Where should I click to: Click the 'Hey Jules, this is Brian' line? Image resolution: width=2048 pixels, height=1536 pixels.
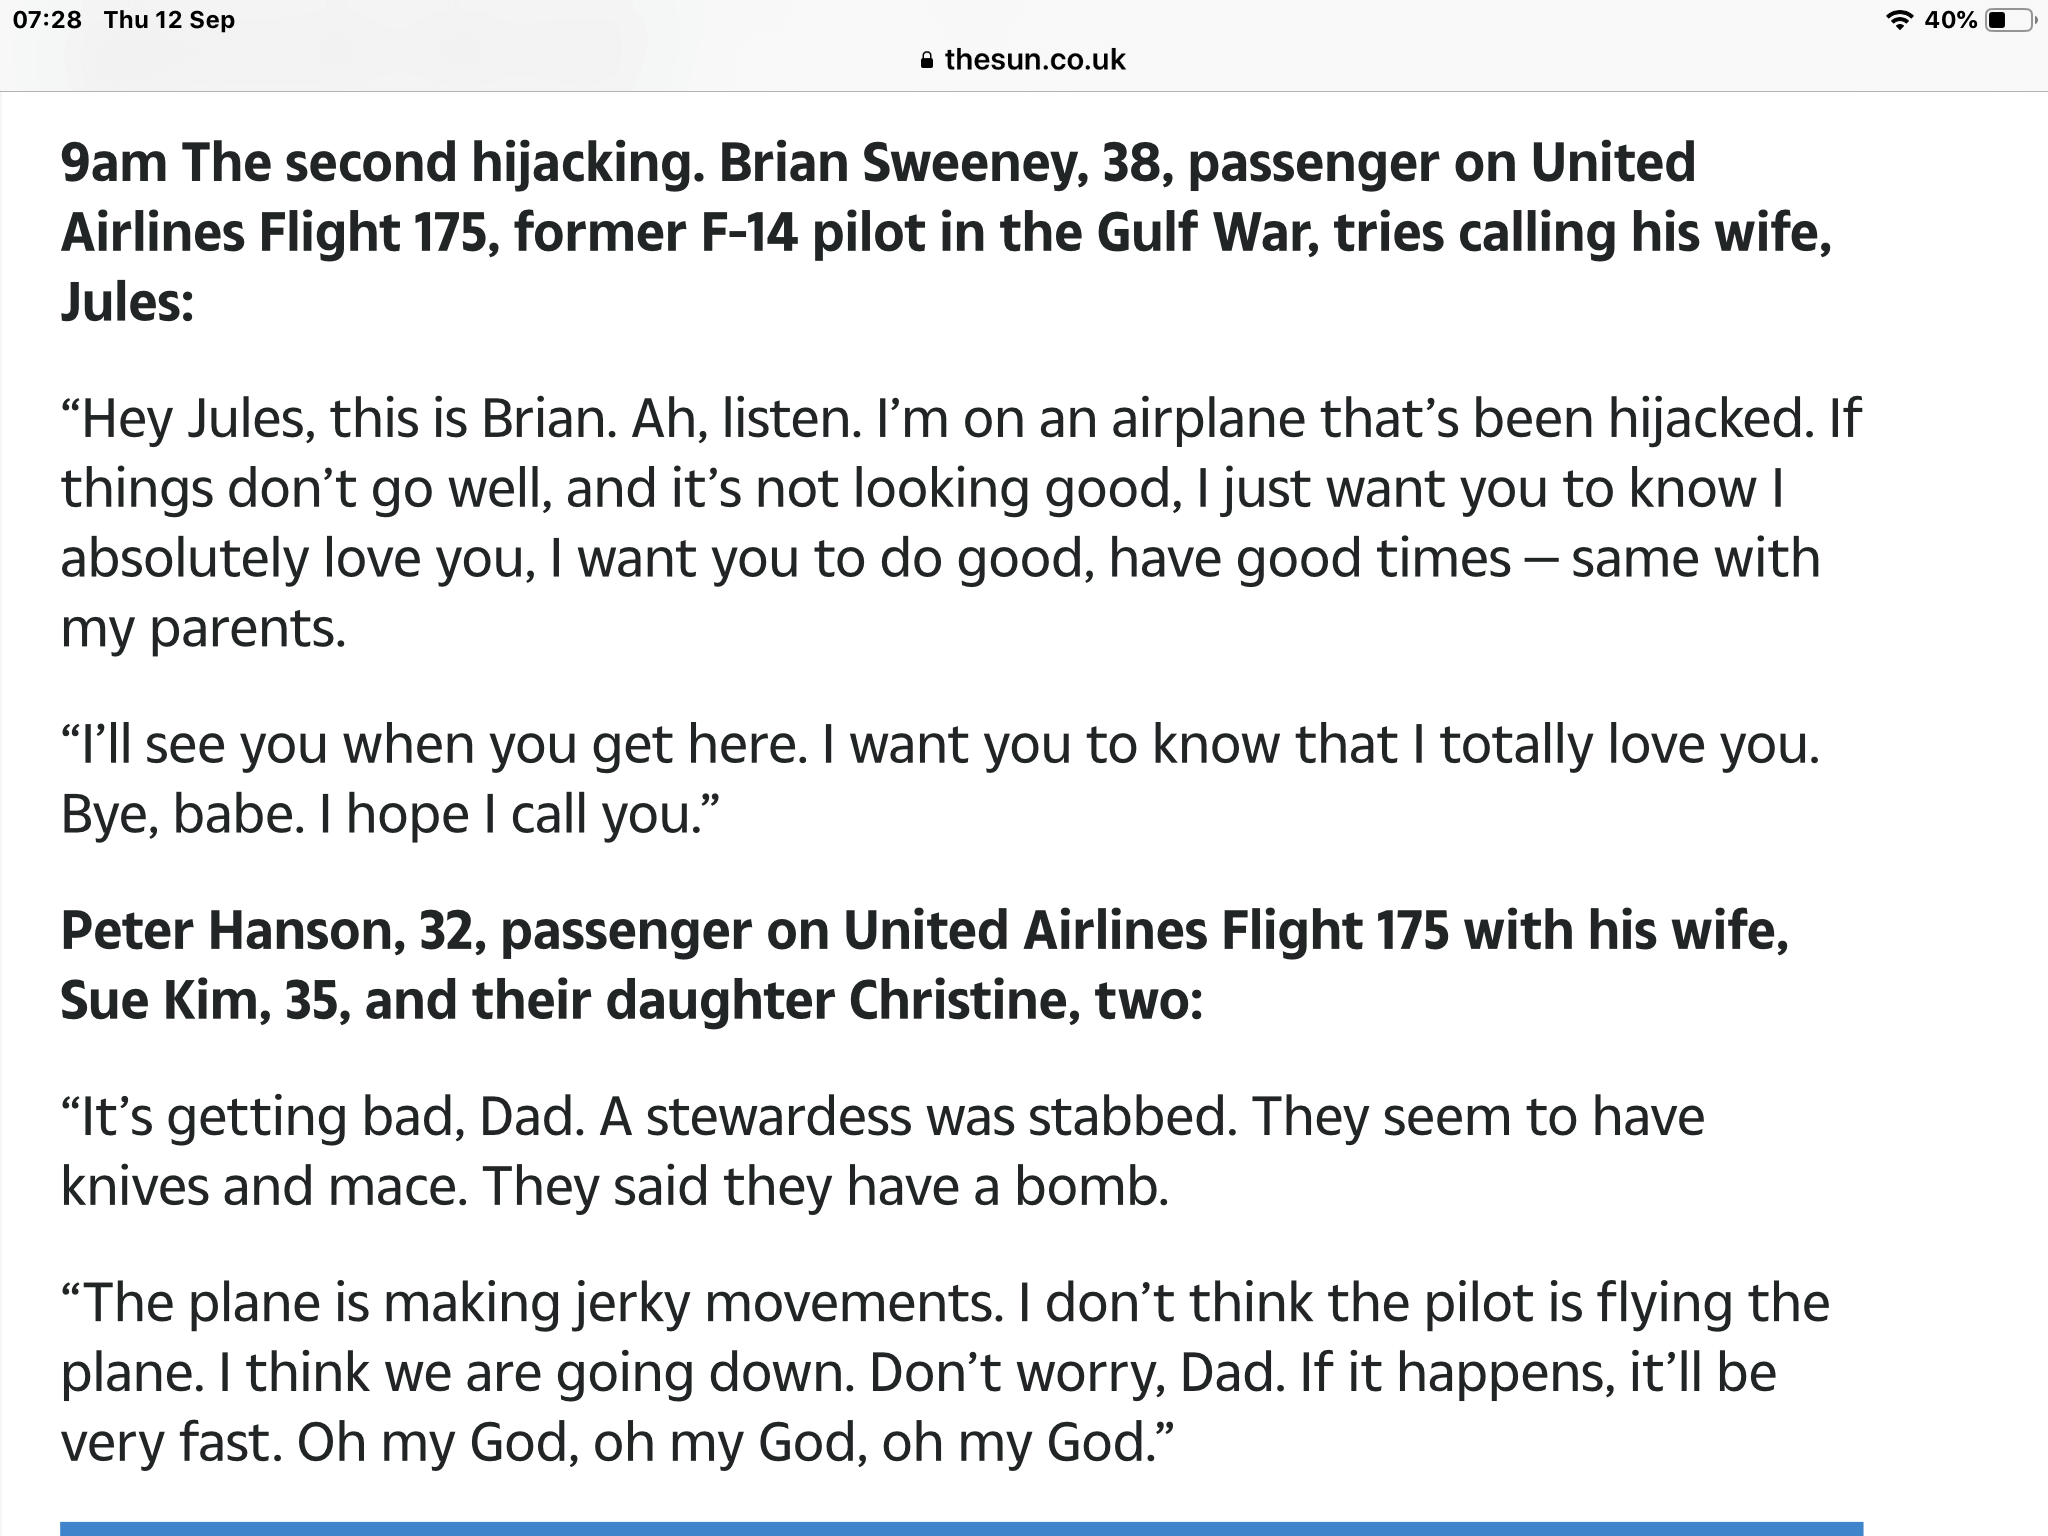[x=960, y=419]
